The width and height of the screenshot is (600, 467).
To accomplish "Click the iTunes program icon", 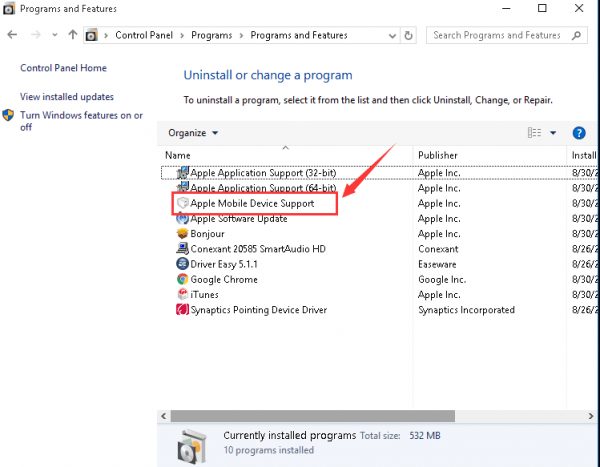I will point(183,295).
